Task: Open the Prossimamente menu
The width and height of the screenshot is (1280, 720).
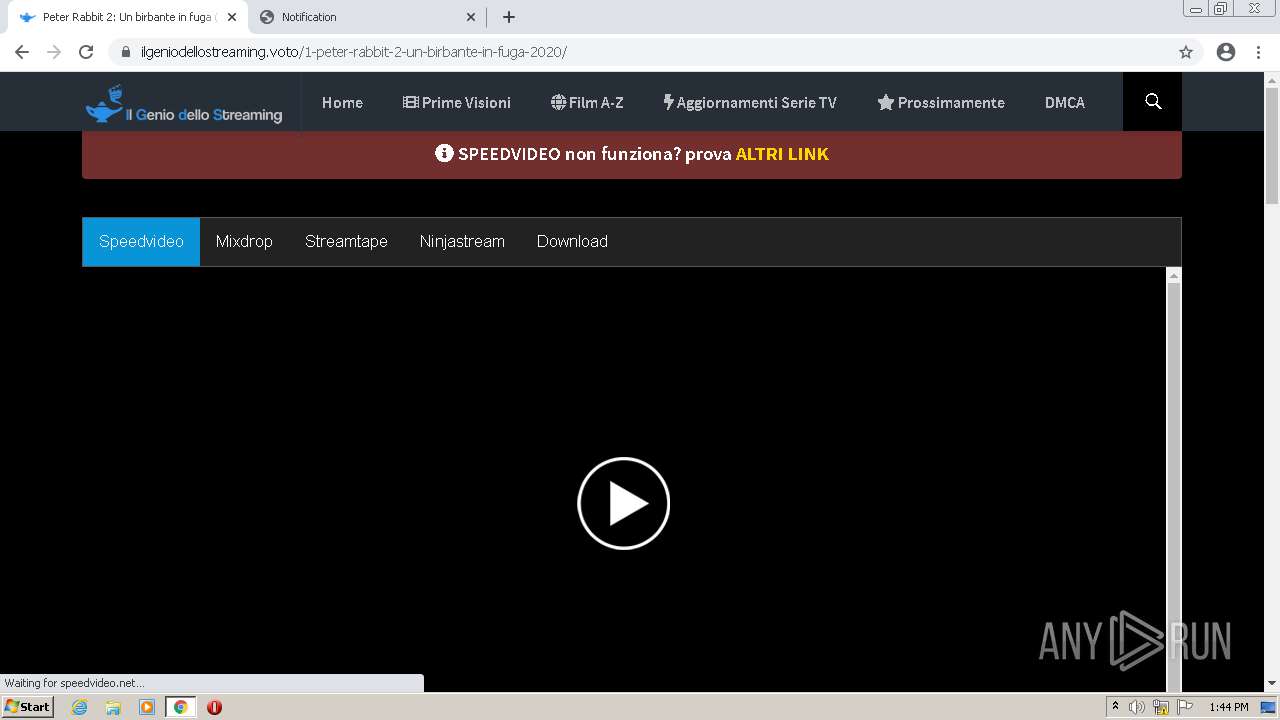Action: [x=941, y=102]
